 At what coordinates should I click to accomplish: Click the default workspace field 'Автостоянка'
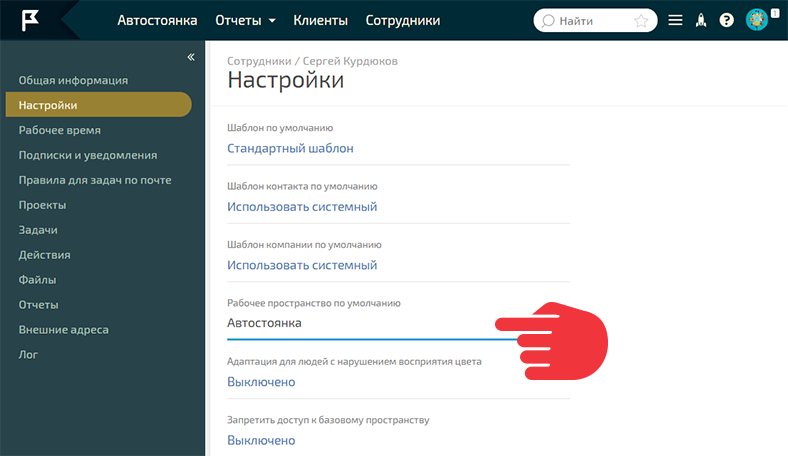(264, 323)
